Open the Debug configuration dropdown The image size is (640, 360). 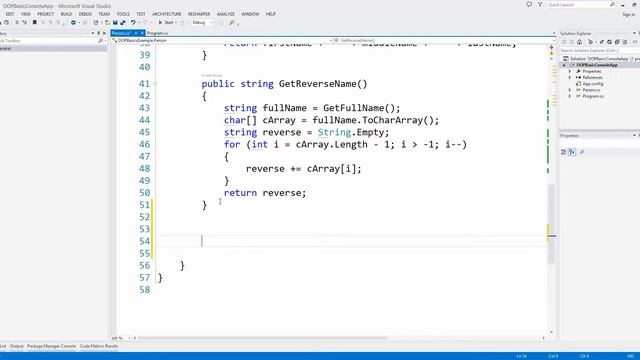(202, 22)
